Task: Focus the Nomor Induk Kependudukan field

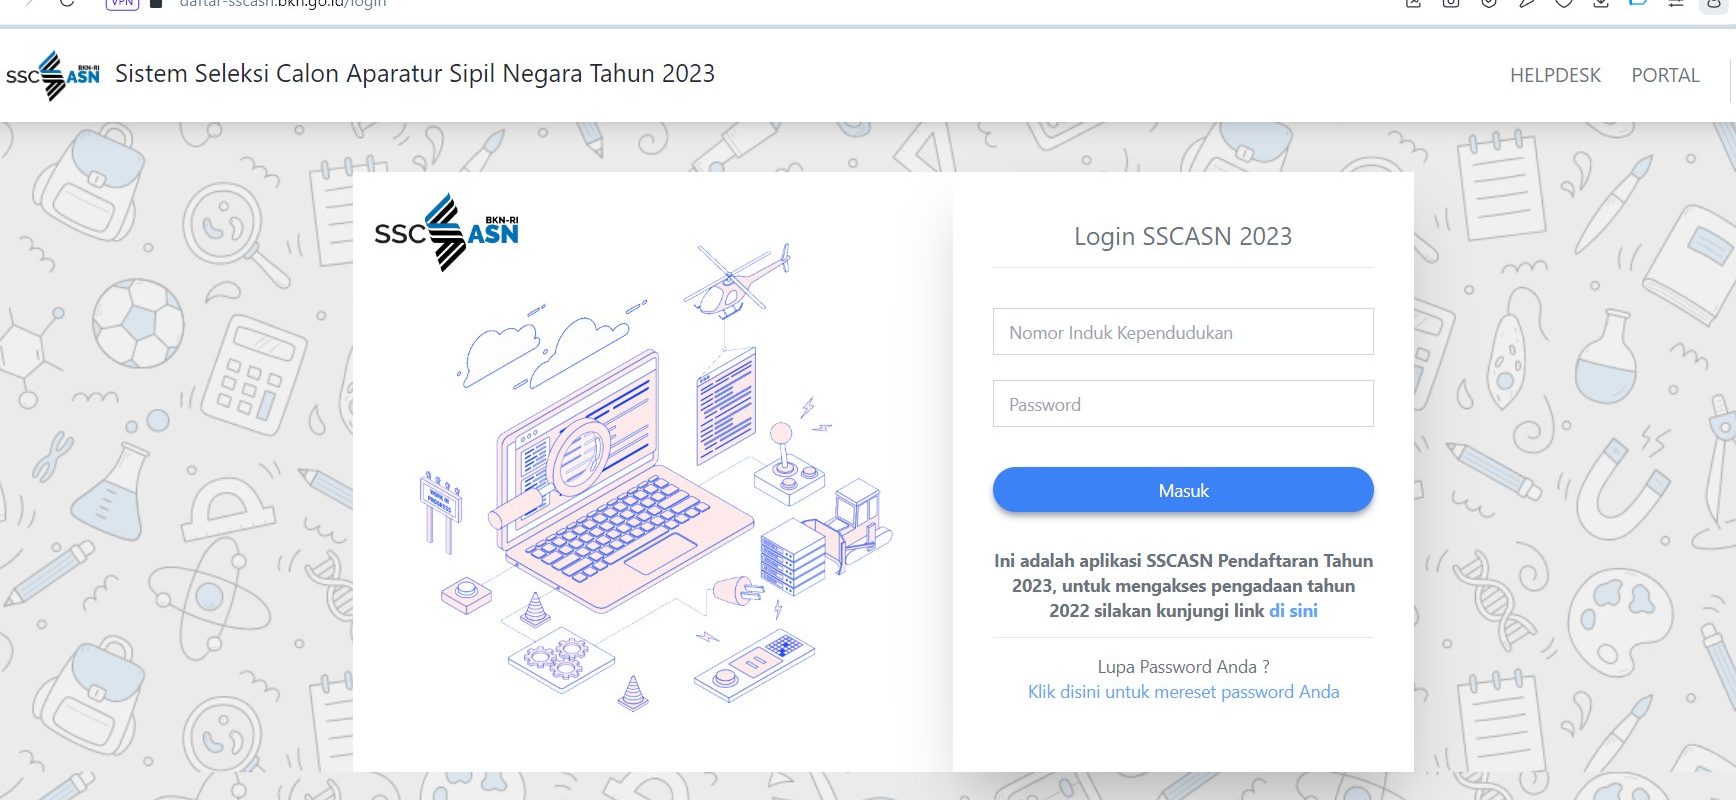Action: (x=1183, y=332)
